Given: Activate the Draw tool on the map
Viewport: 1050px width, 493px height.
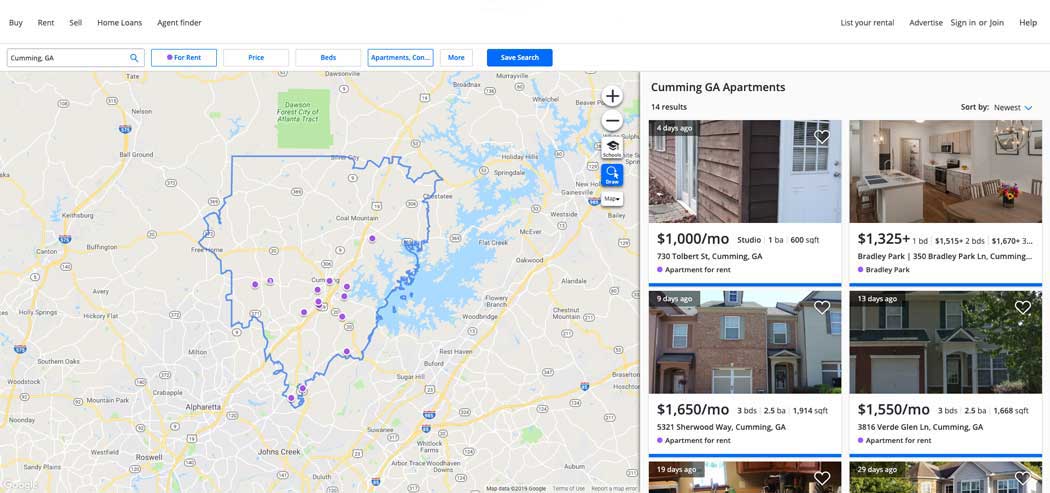Looking at the screenshot, I should point(612,175).
